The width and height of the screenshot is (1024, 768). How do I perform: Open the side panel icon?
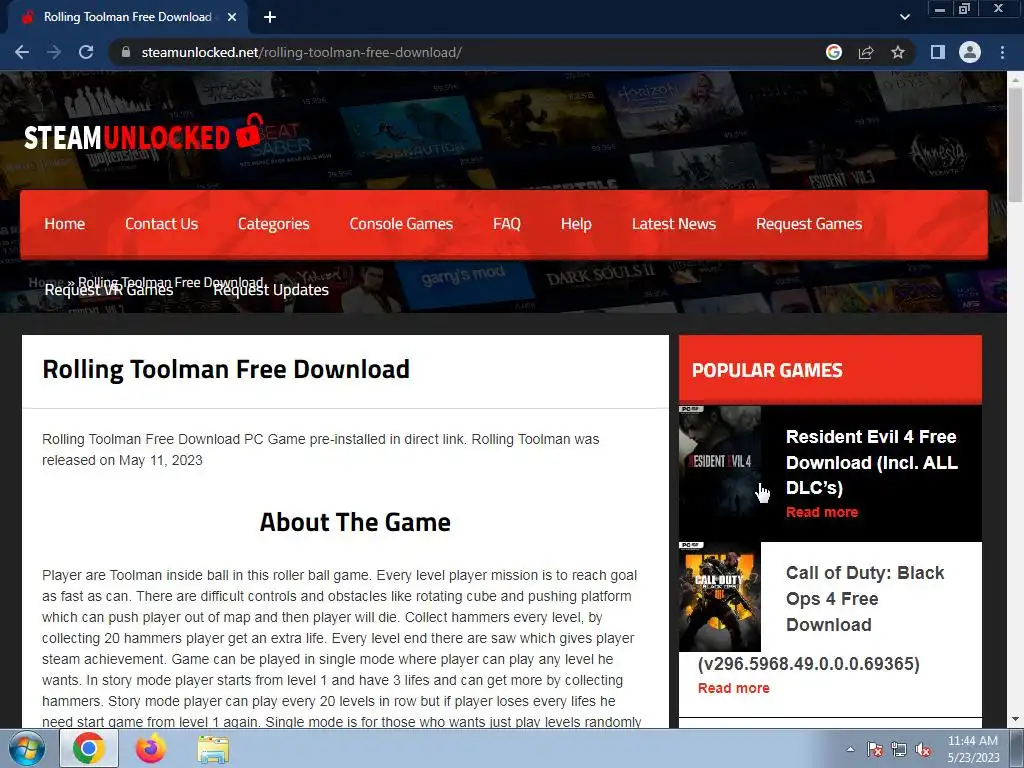[x=938, y=52]
